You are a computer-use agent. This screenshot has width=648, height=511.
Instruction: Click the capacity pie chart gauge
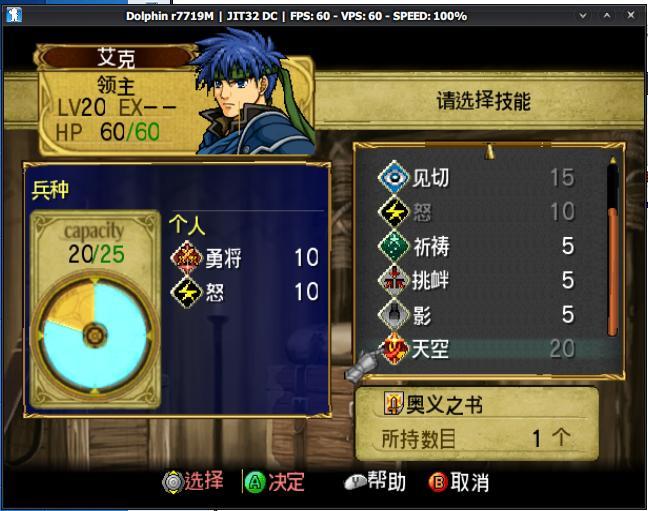pyautogui.click(x=95, y=335)
